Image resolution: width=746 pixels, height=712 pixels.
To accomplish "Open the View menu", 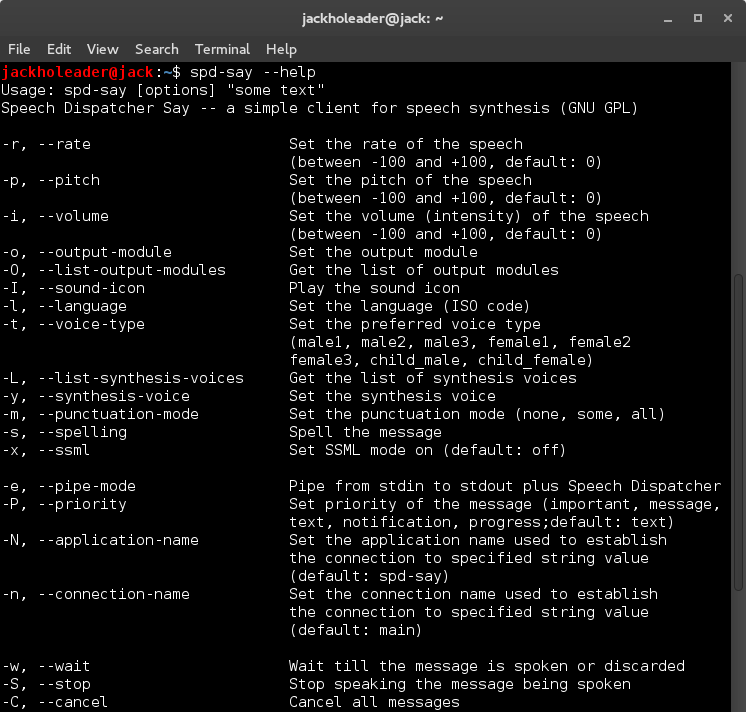I will (102, 49).
